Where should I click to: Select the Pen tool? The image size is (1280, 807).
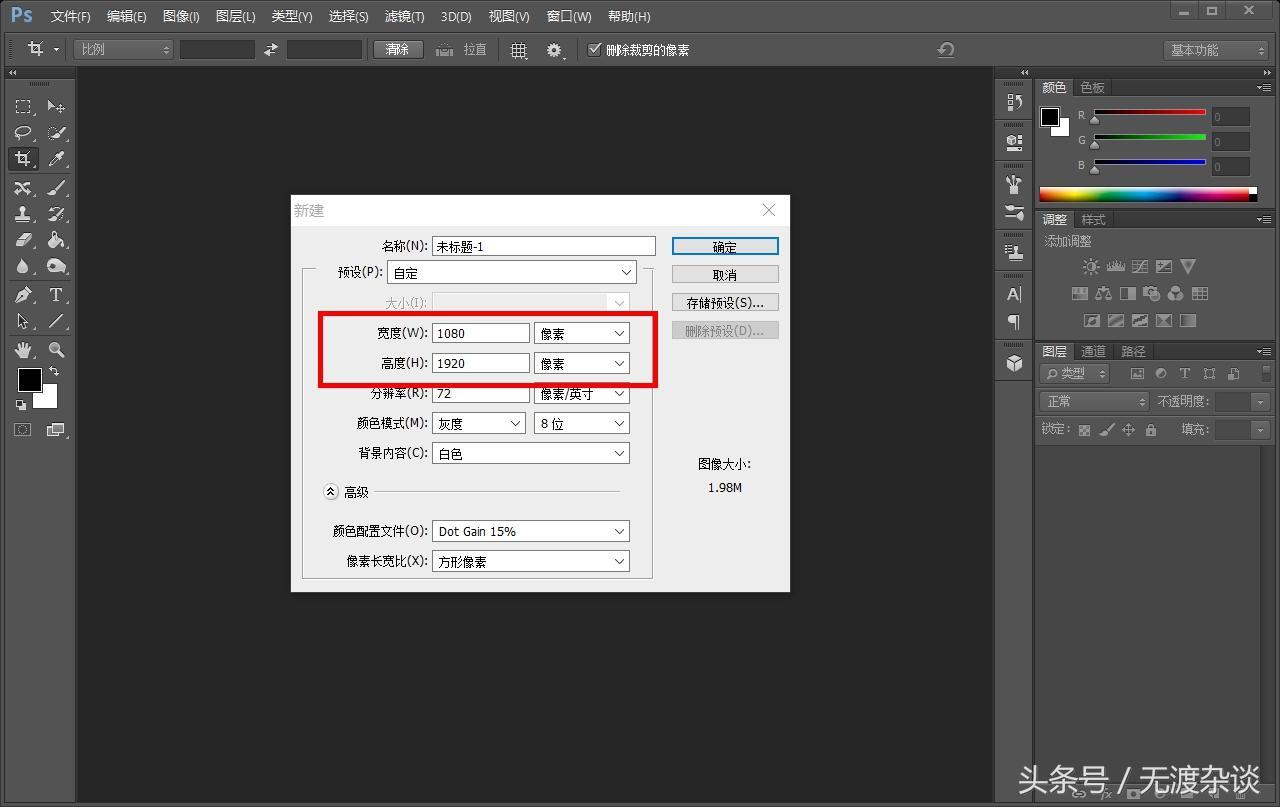(23, 295)
